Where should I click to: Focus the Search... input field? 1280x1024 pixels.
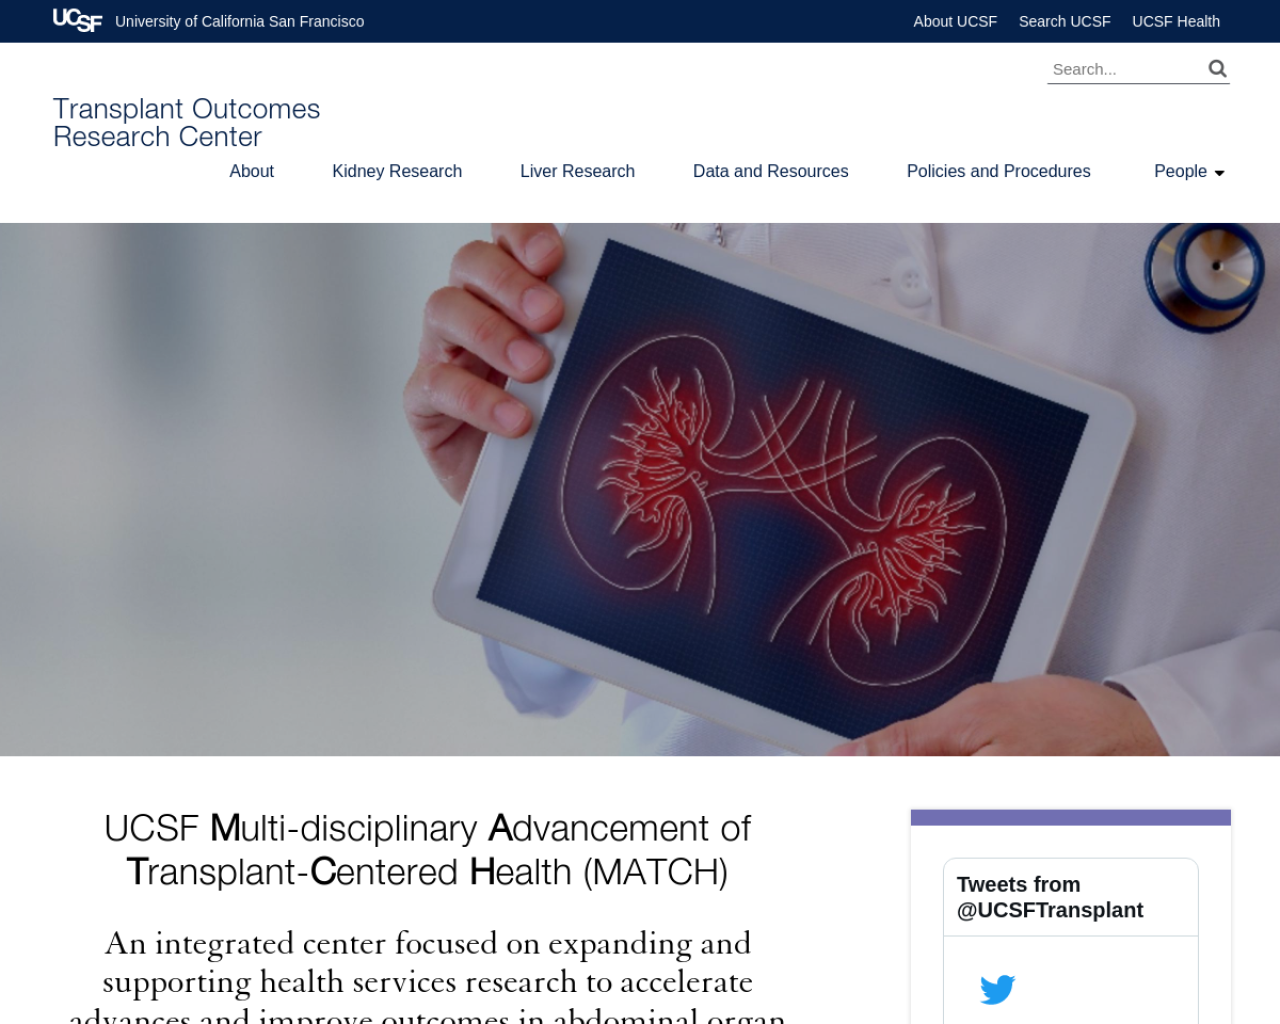tap(1124, 69)
